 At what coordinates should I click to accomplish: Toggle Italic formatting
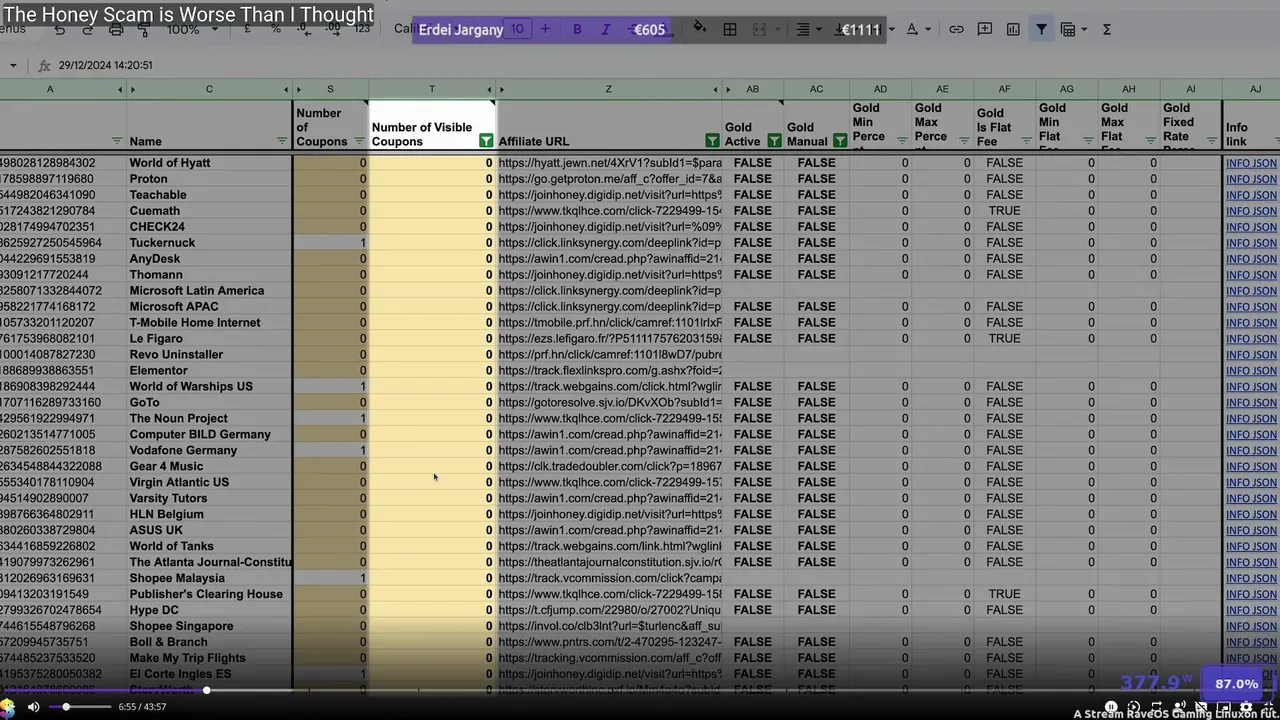click(x=605, y=29)
